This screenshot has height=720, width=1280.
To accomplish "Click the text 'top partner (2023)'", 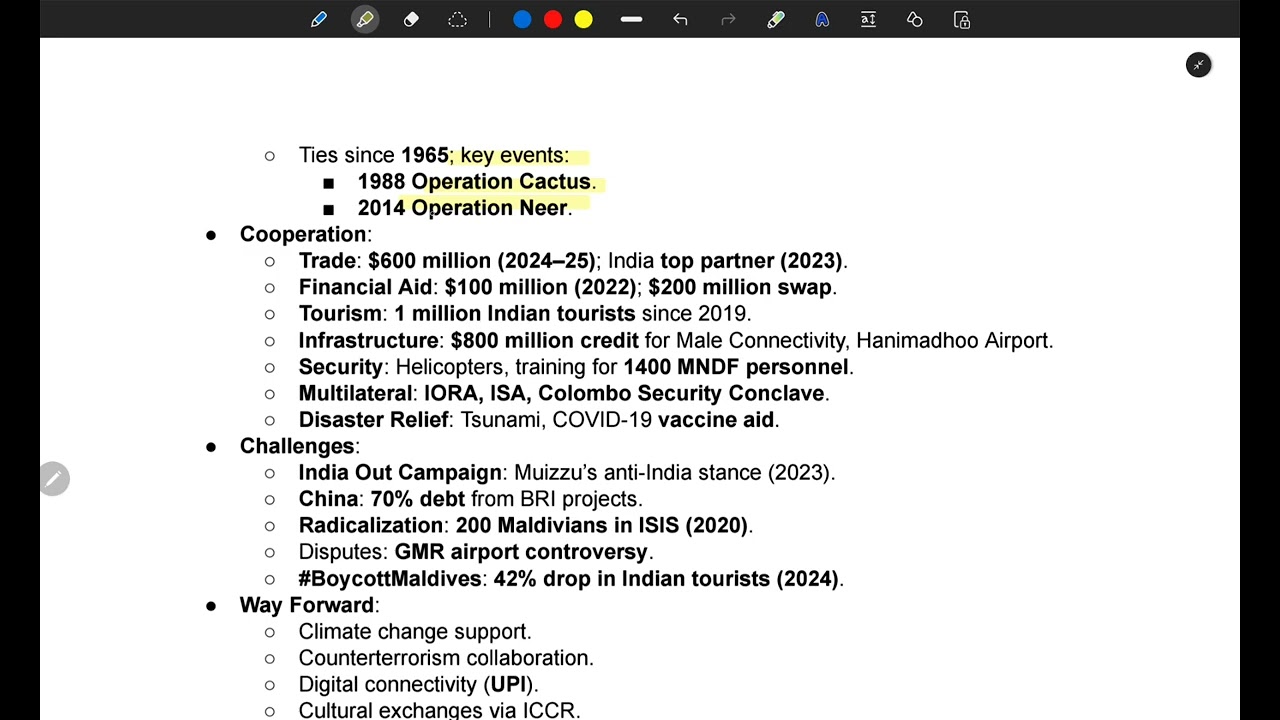I will [751, 261].
